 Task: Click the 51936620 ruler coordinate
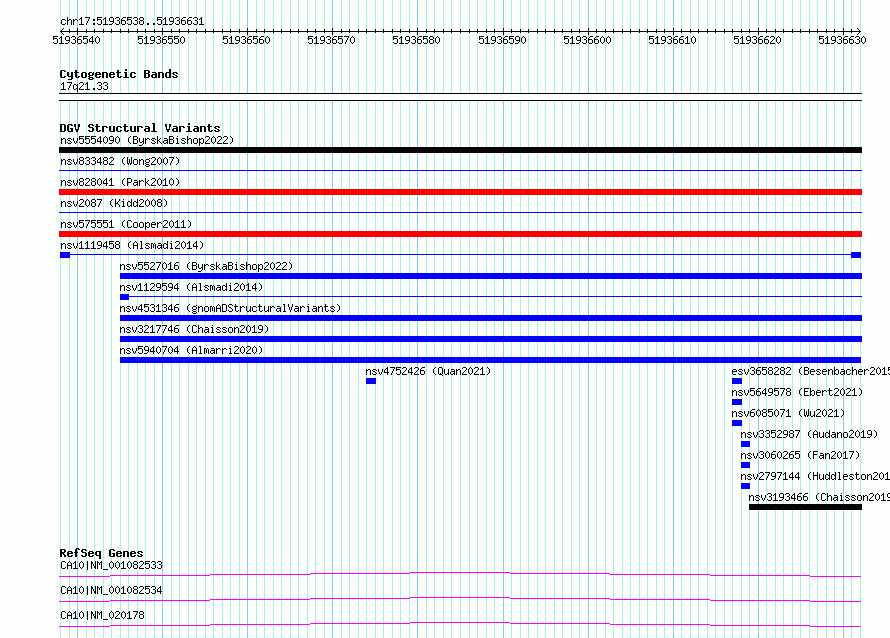758,40
